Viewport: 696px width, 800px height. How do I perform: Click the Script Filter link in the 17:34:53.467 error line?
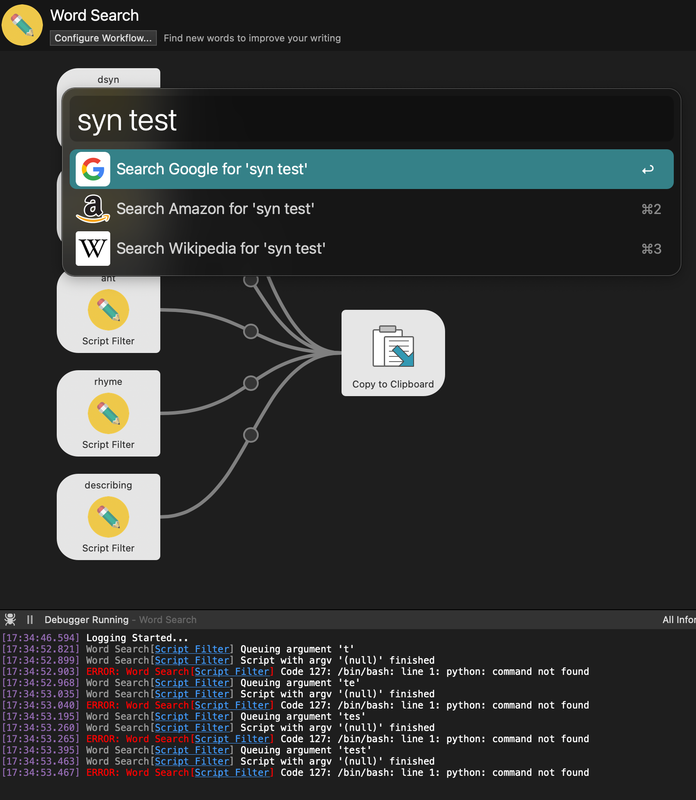point(232,772)
